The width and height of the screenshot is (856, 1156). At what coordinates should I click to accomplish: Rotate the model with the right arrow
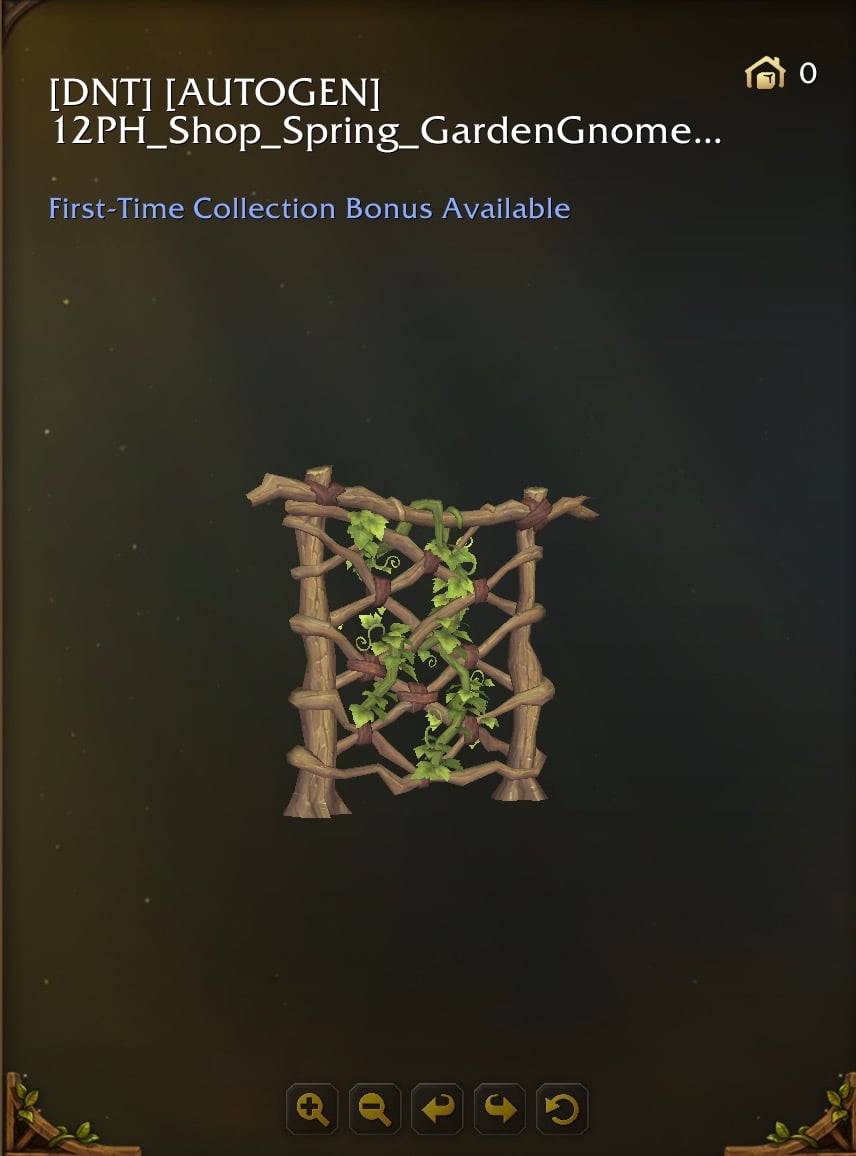[x=500, y=1108]
